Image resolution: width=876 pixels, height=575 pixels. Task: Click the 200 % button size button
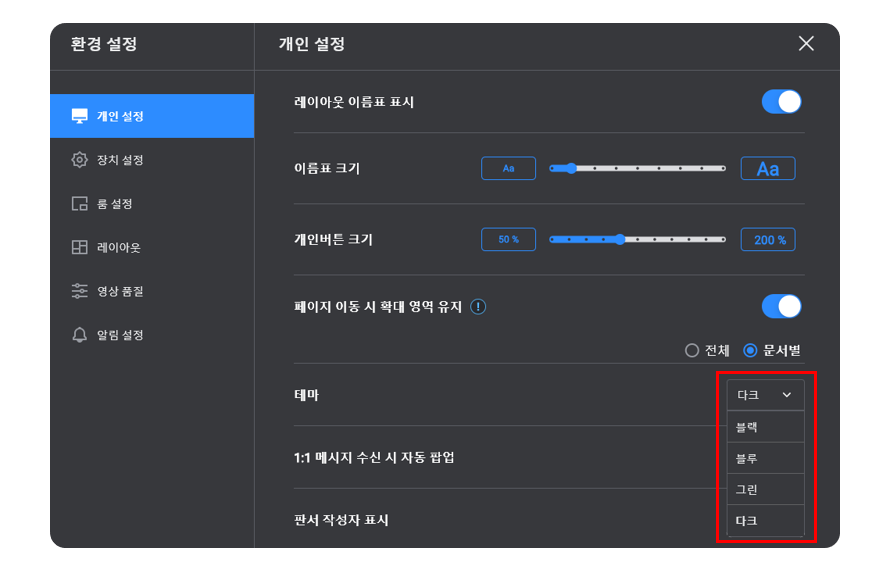pos(768,240)
